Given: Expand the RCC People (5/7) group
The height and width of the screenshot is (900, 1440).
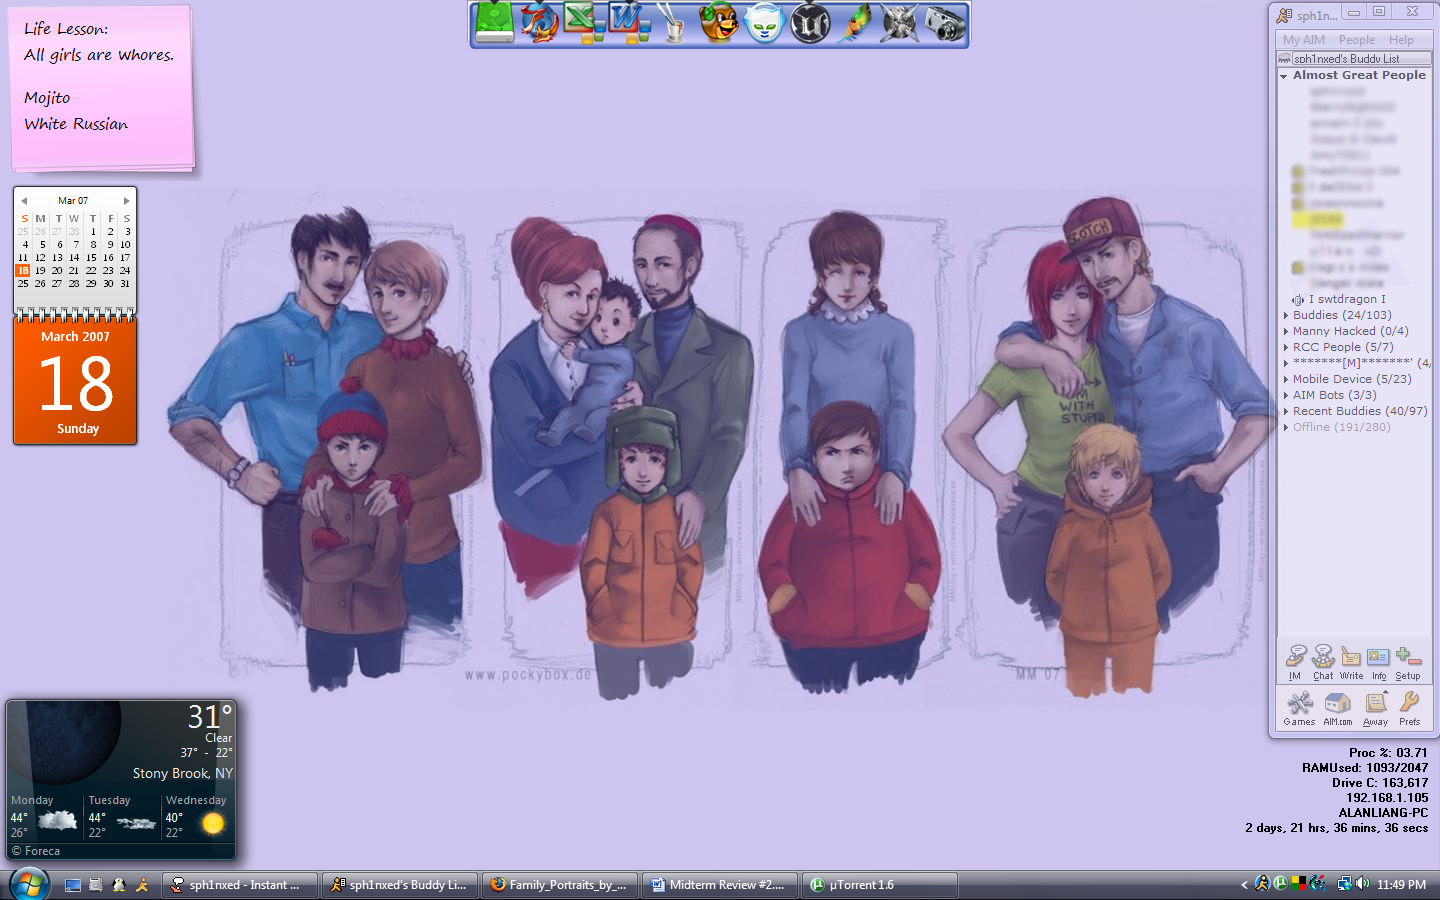Looking at the screenshot, I should pos(1285,347).
